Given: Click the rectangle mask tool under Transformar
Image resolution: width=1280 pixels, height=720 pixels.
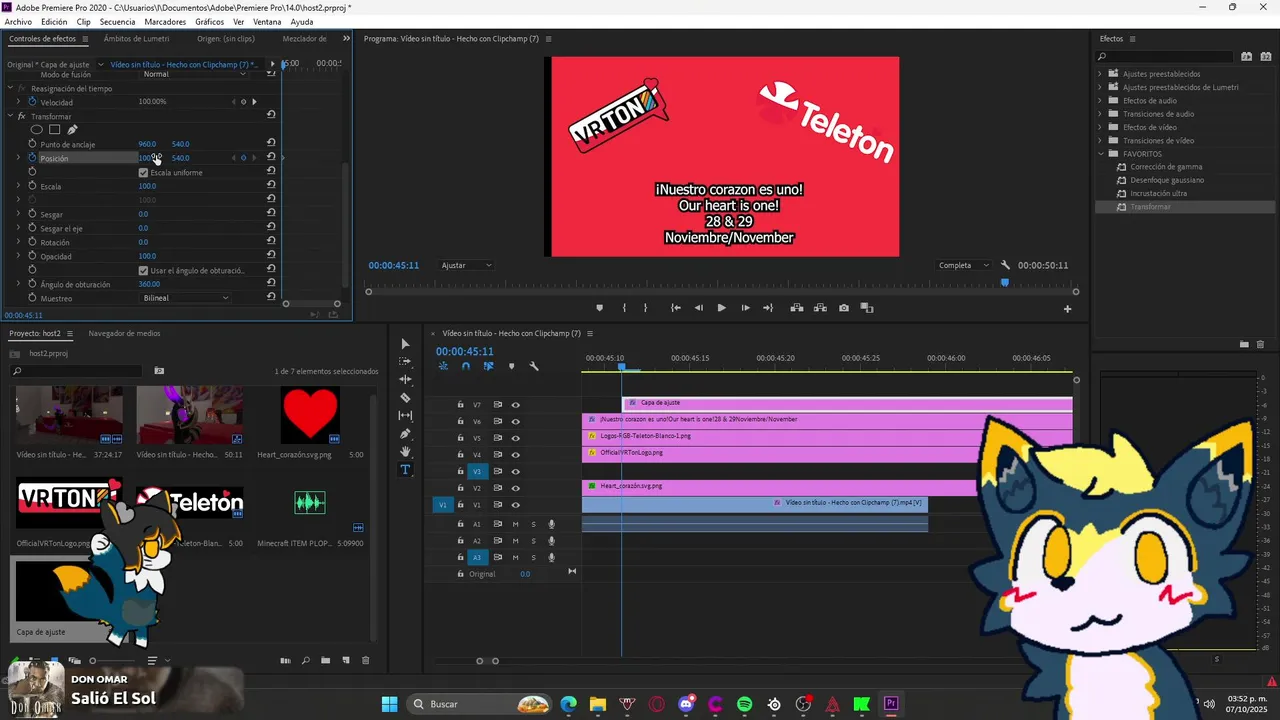Looking at the screenshot, I should pyautogui.click(x=55, y=129).
